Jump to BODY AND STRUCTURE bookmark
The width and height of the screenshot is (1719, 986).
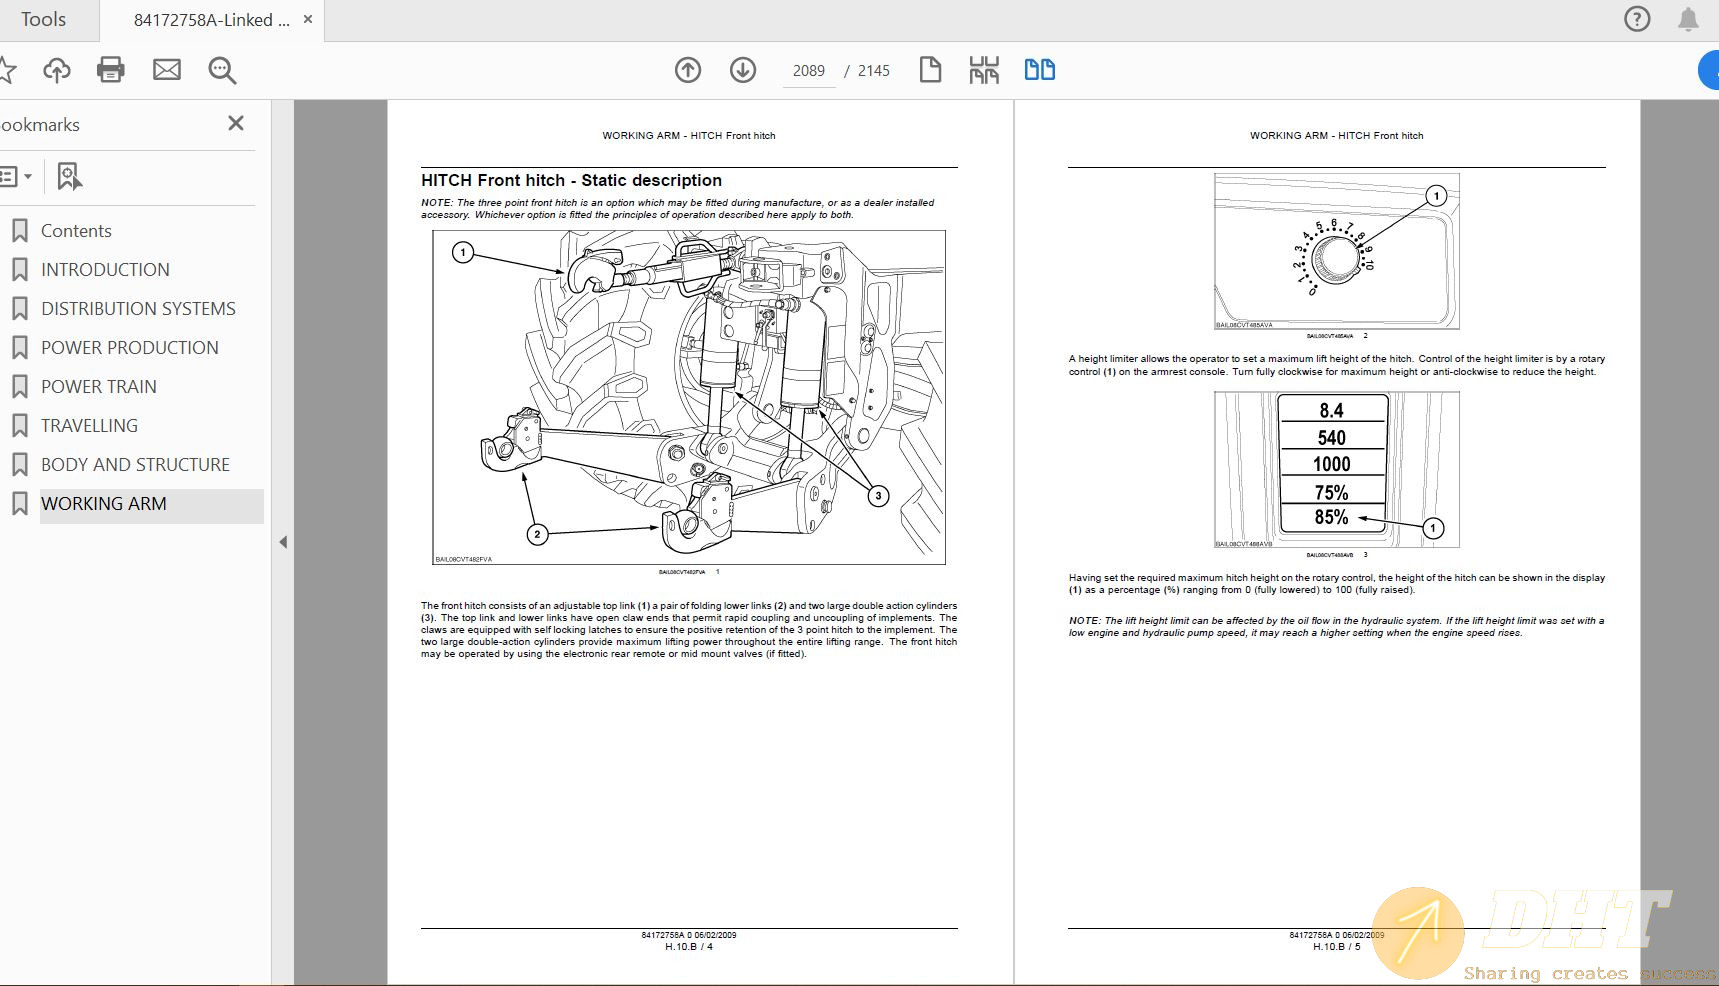[x=135, y=465]
